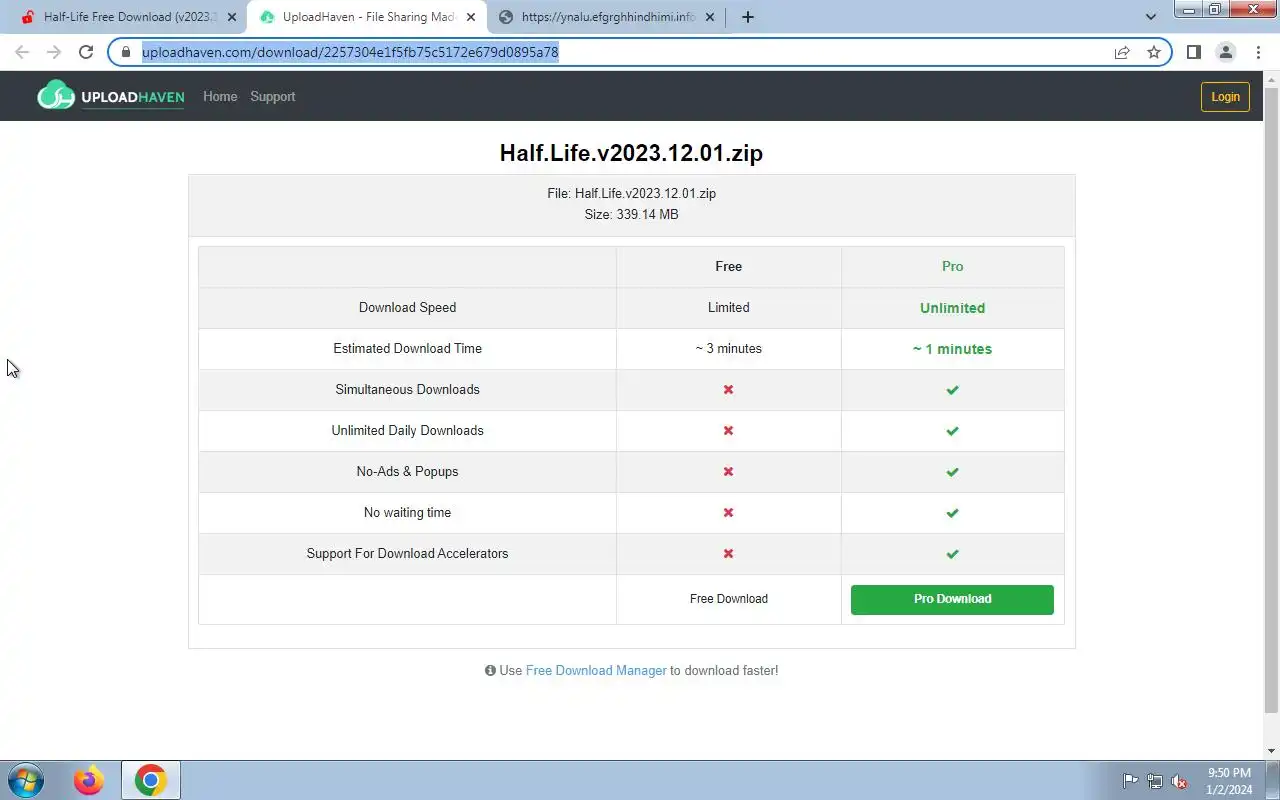Open the Home nav link
1280x800 pixels.
pos(220,96)
